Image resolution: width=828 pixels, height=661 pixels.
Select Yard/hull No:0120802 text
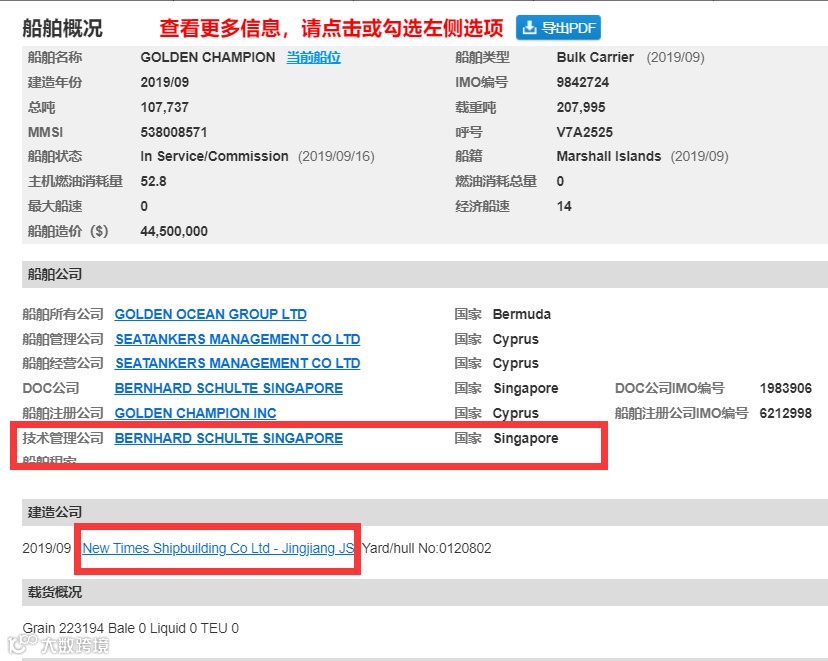pyautogui.click(x=427, y=548)
